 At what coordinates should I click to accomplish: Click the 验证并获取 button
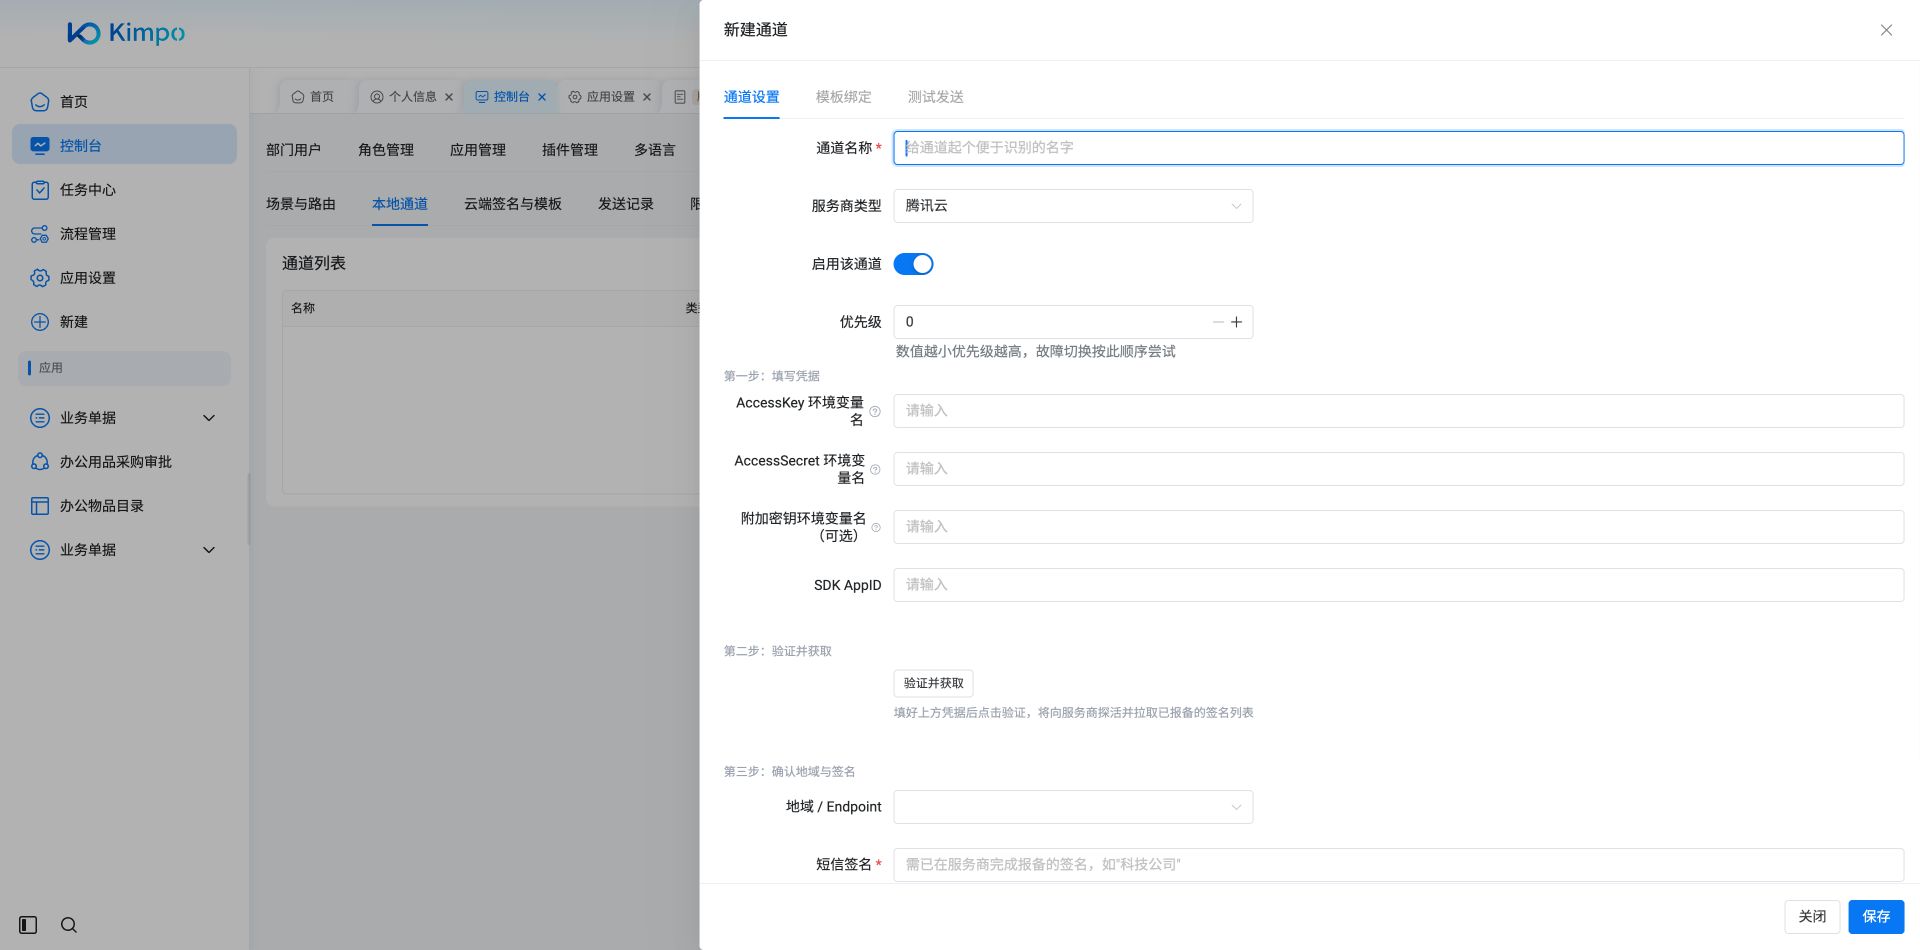[x=933, y=683]
